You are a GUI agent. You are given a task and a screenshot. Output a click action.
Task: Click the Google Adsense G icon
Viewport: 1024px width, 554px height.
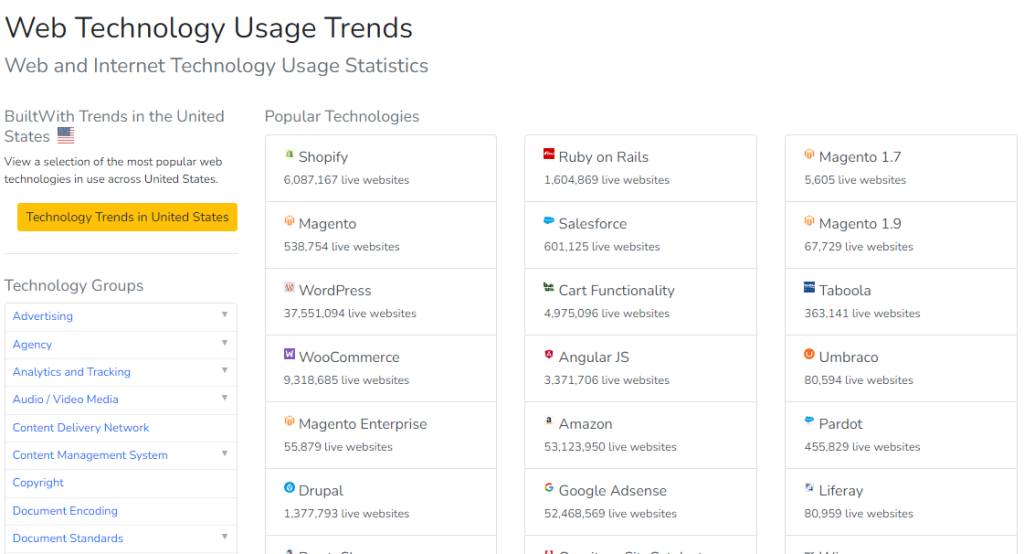pos(549,487)
